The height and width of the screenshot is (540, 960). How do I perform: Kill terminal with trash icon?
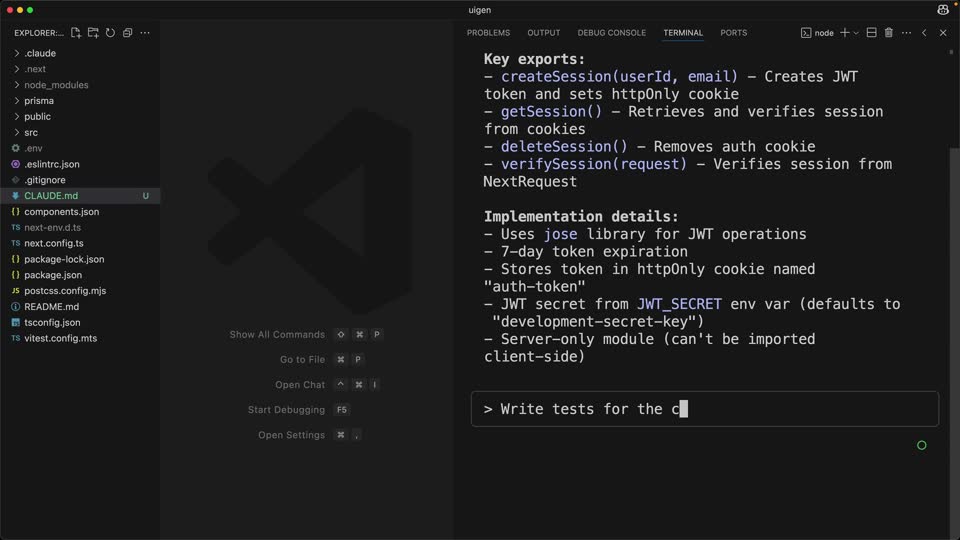888,33
